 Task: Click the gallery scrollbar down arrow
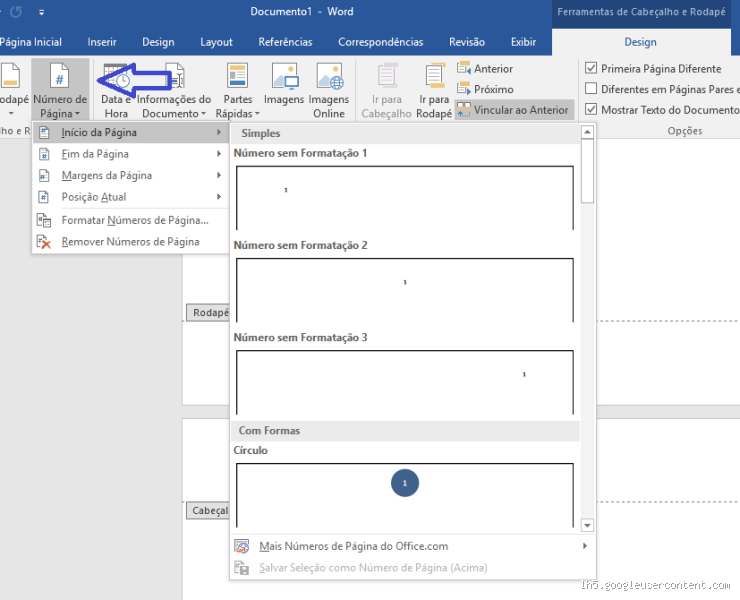coord(587,525)
